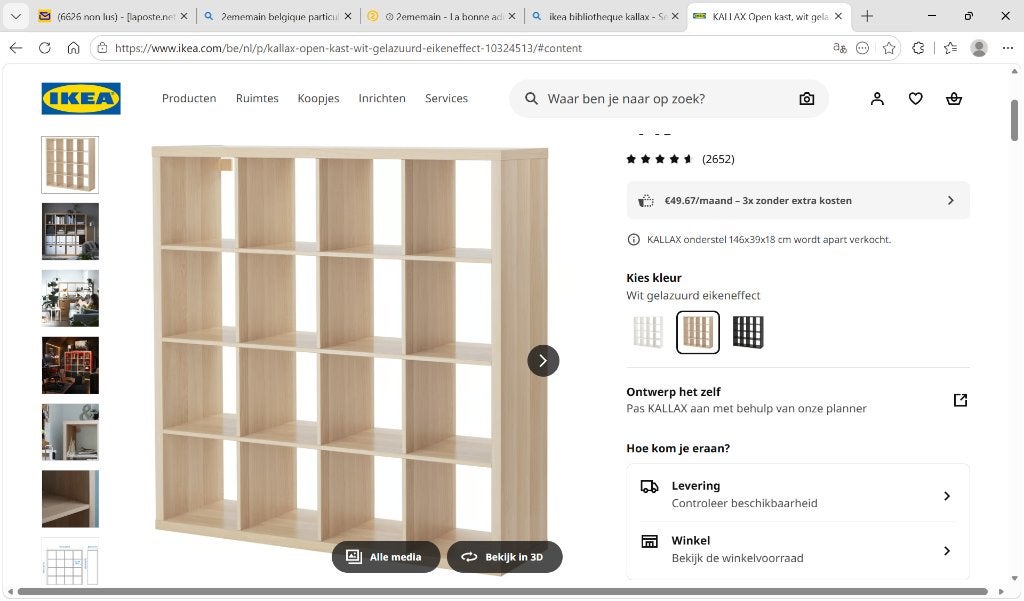This screenshot has height=601, width=1024.
Task: View site information lock icon
Action: coord(102,48)
